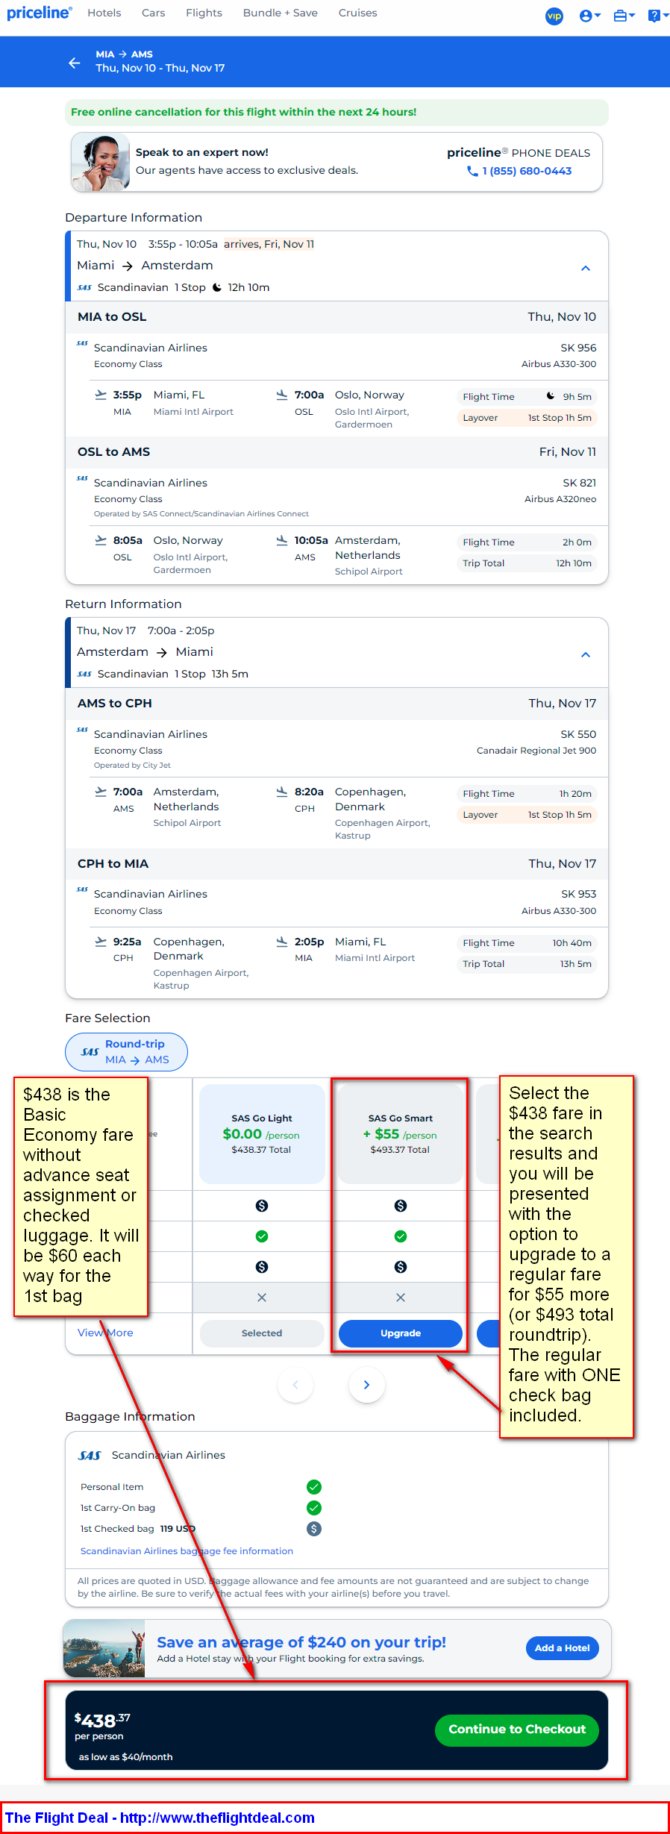
Task: Show next fare options arrow
Action: pos(366,1385)
